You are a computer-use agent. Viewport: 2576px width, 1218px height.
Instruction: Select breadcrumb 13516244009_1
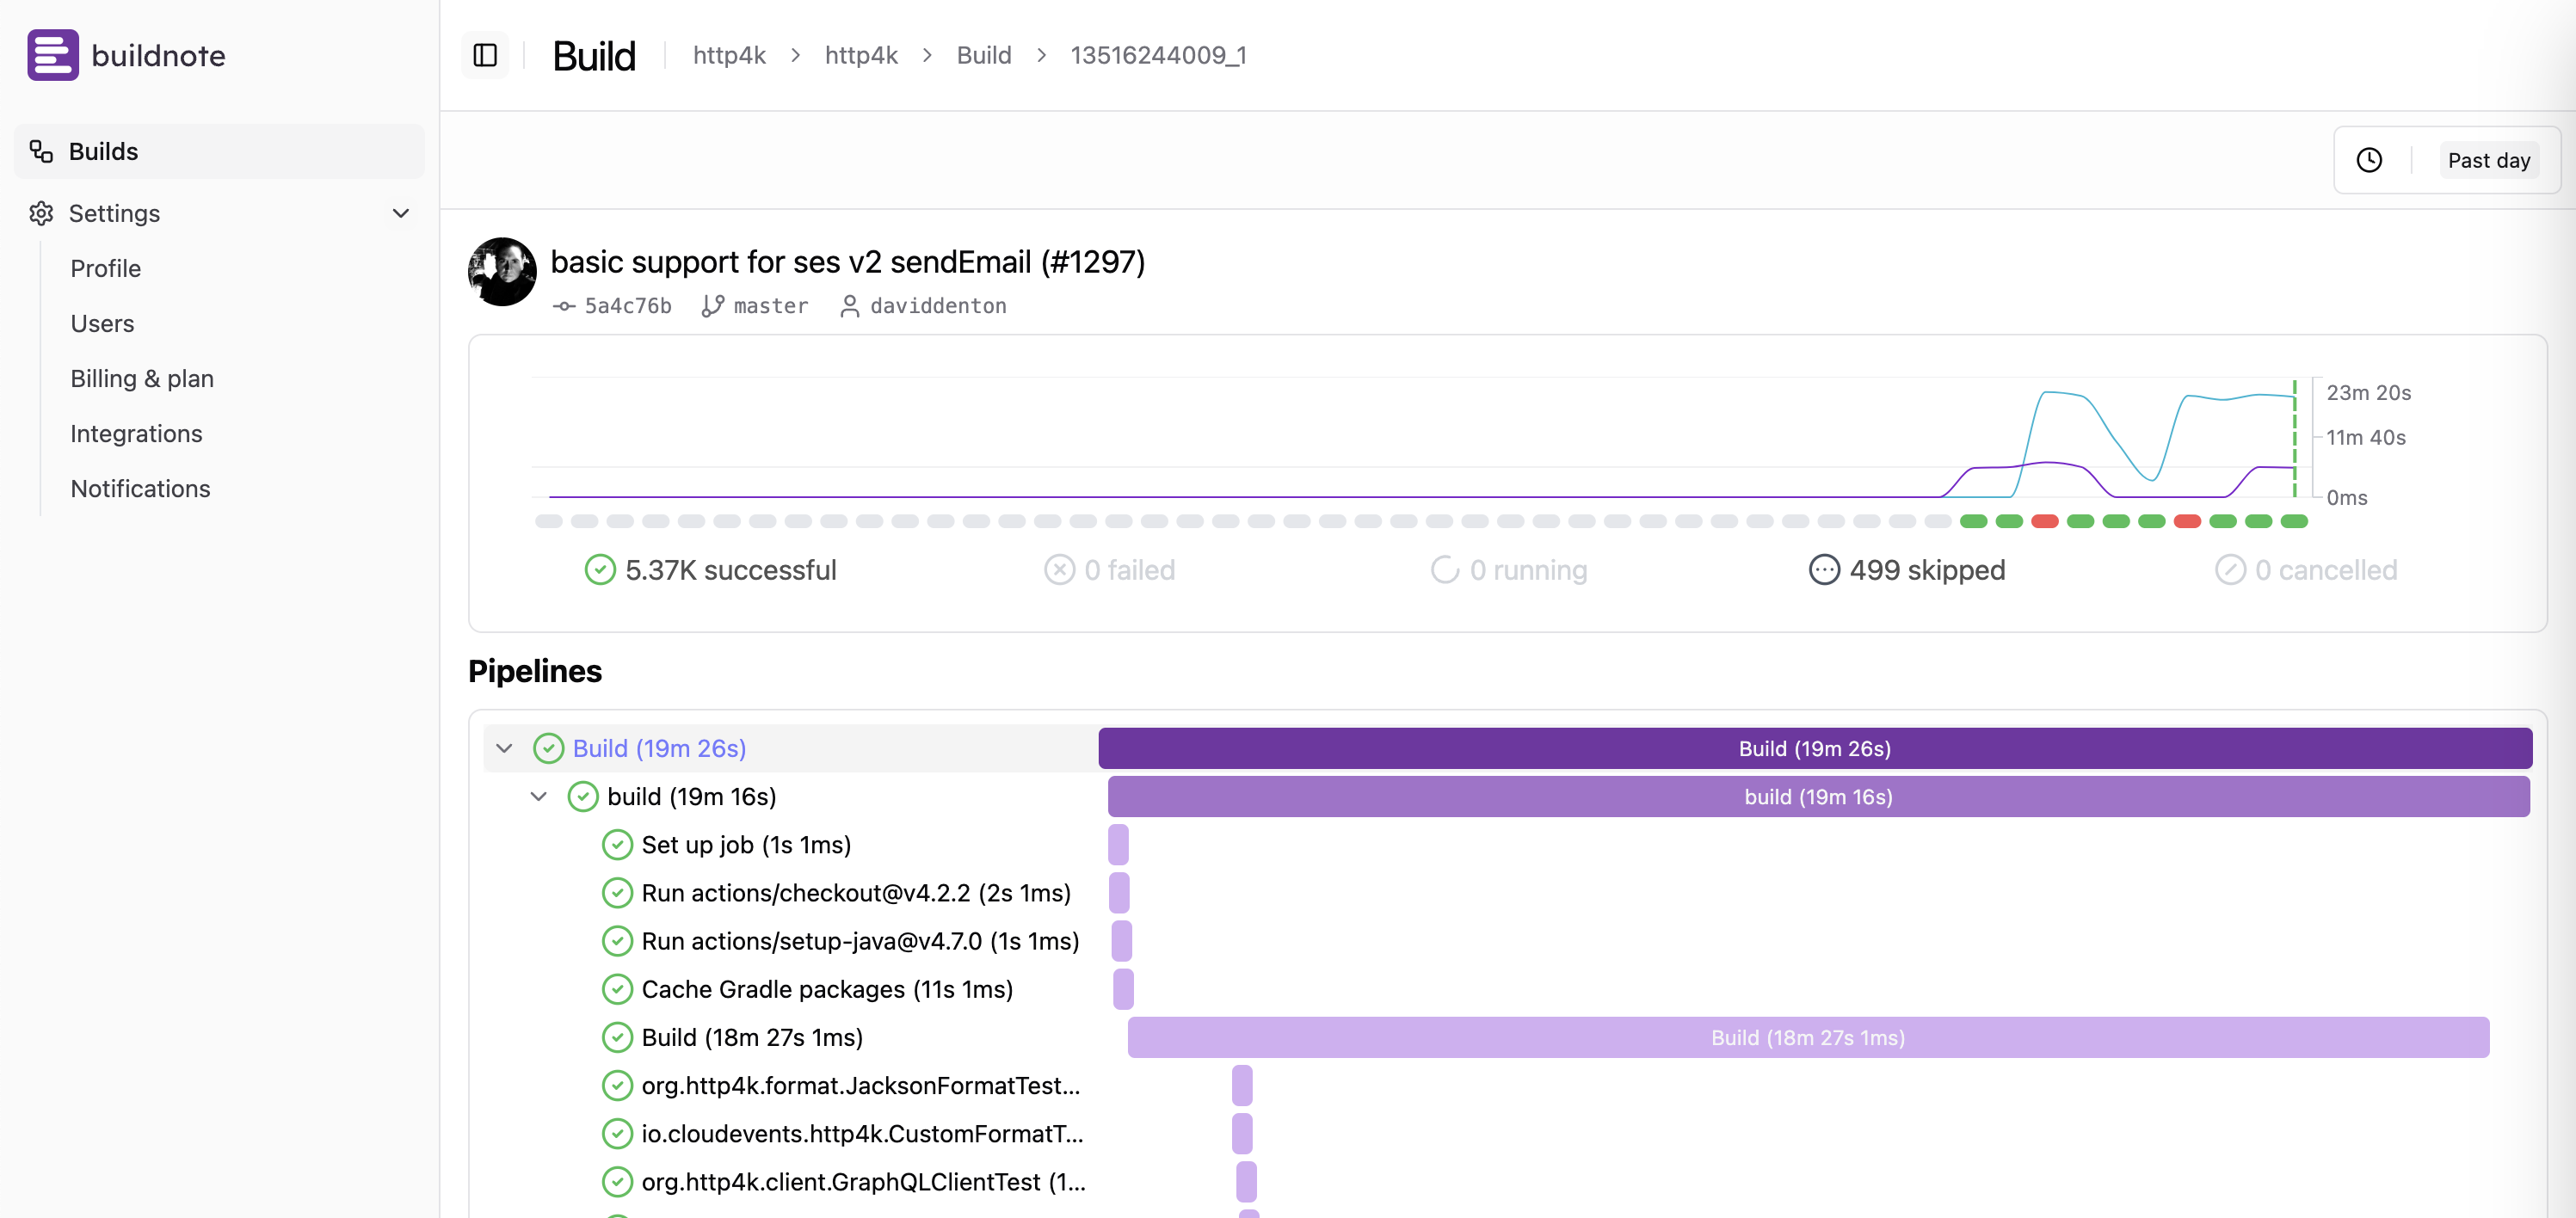(x=1158, y=55)
